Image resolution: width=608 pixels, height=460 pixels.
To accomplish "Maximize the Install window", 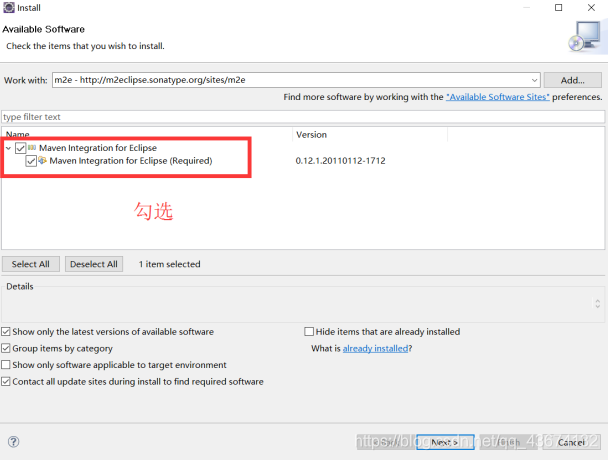I will pyautogui.click(x=558, y=7).
